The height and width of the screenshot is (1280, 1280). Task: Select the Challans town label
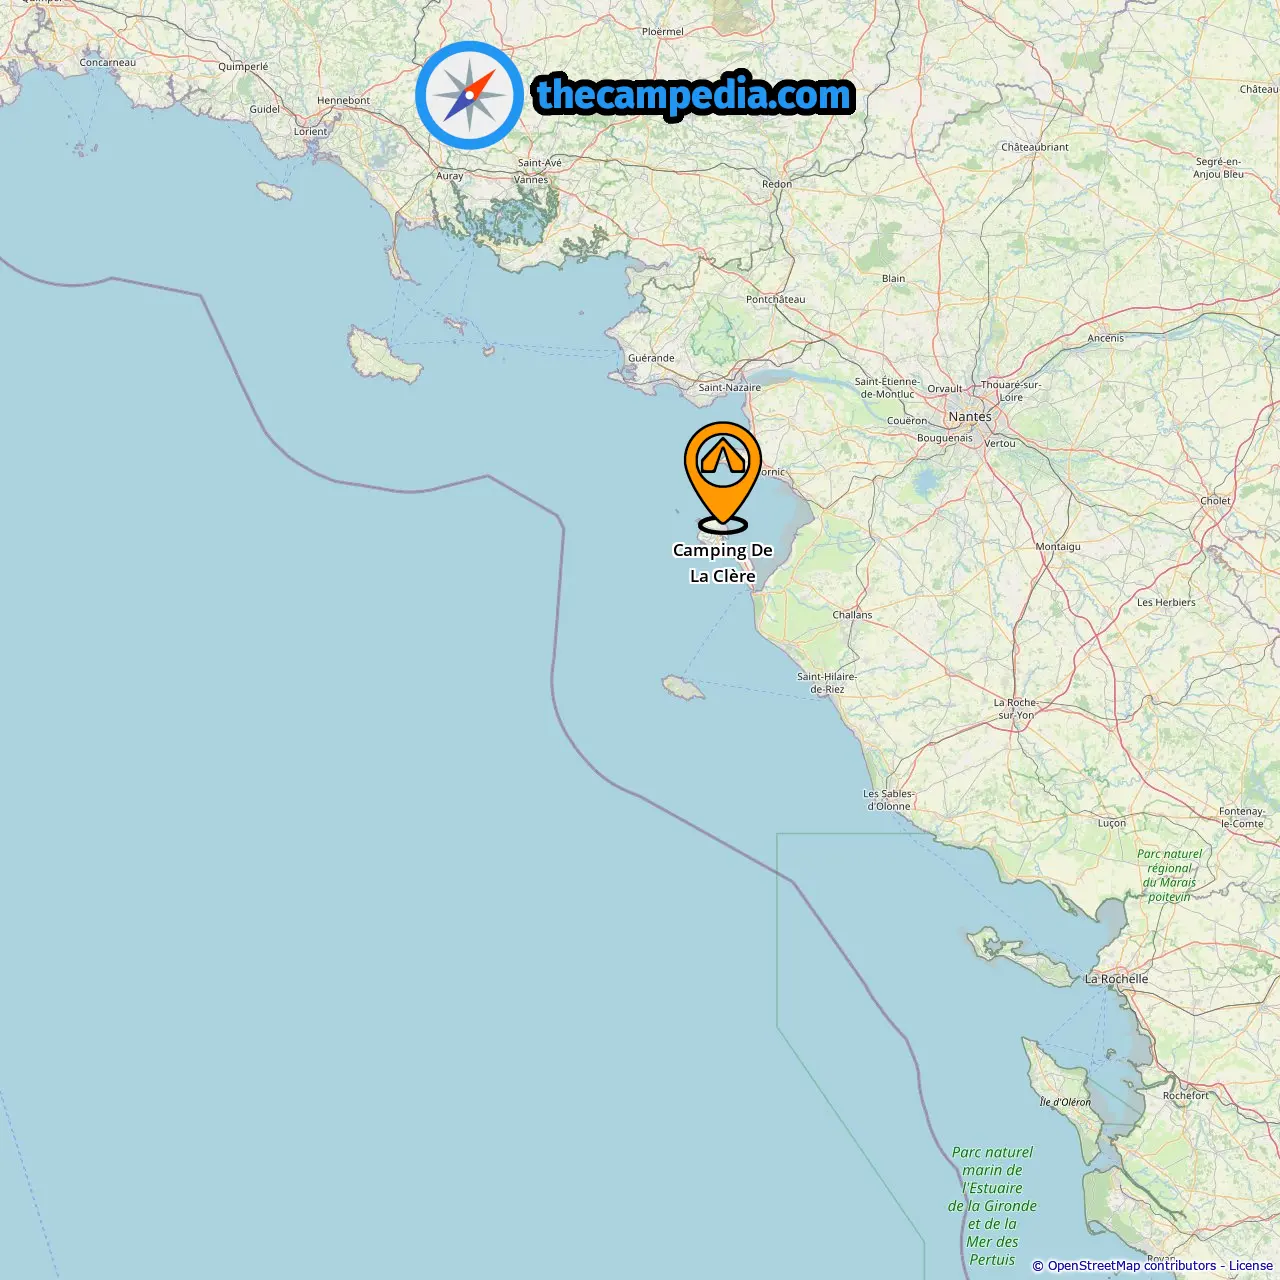coord(852,615)
